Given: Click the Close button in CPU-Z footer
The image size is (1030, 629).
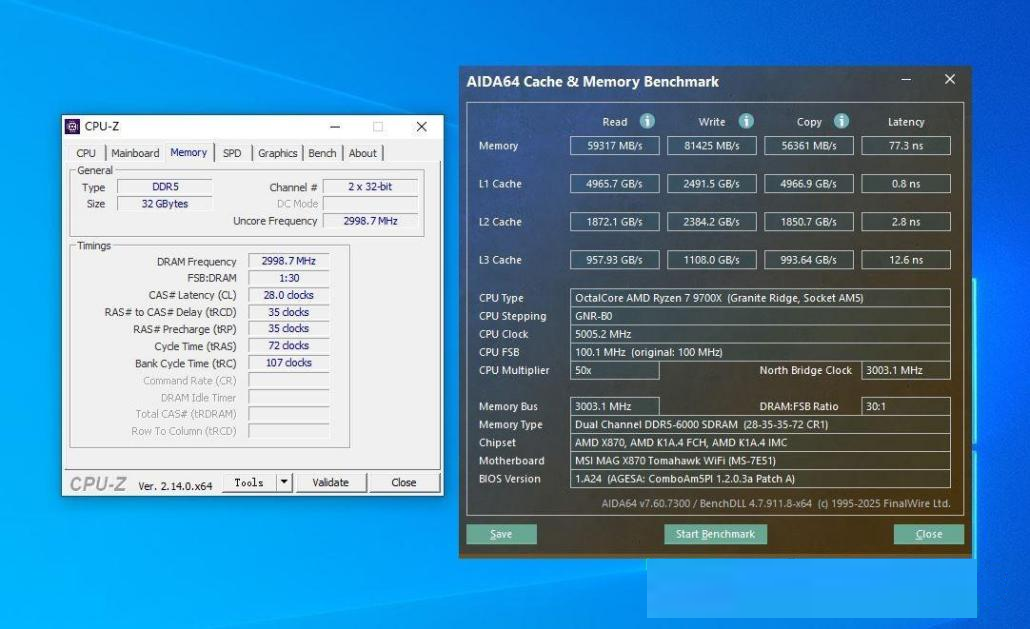Looking at the screenshot, I should pyautogui.click(x=404, y=483).
